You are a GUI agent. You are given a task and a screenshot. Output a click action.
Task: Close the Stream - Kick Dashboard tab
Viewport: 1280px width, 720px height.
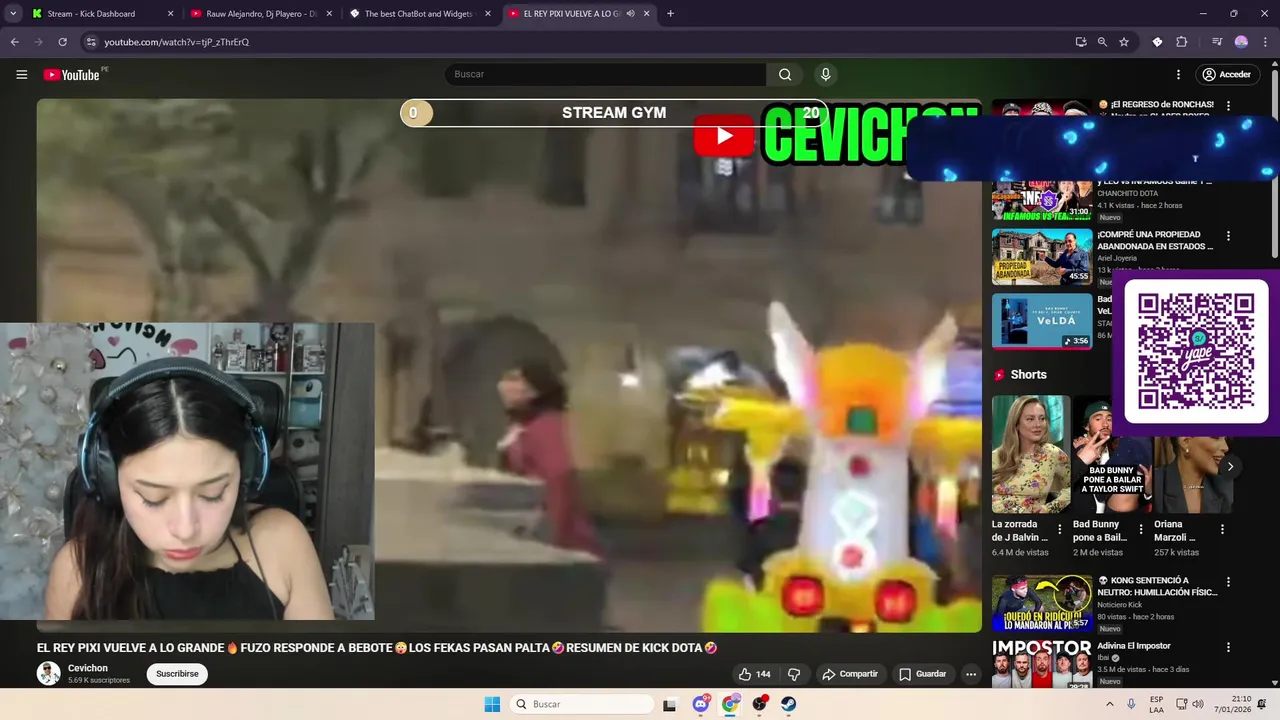click(x=170, y=14)
